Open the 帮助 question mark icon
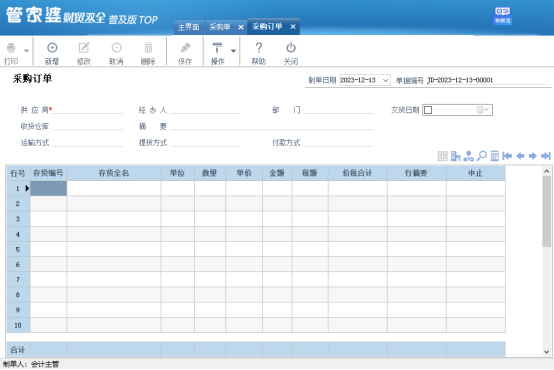The width and height of the screenshot is (554, 370). pos(259,48)
